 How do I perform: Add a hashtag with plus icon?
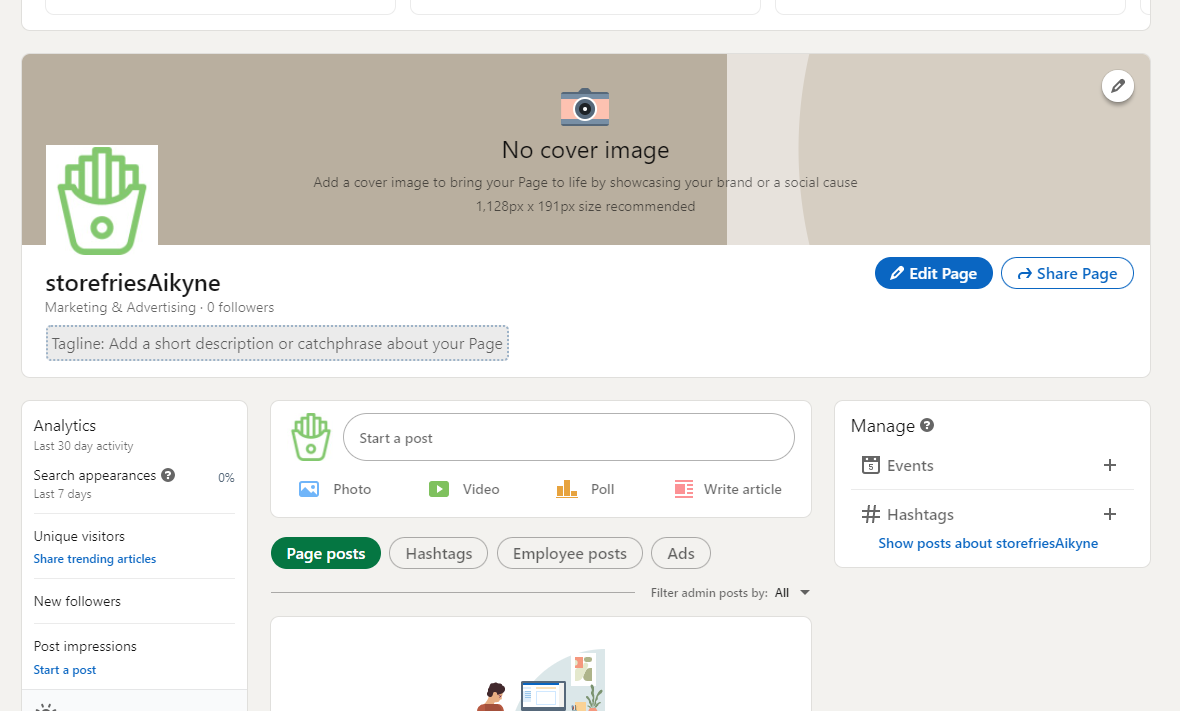(x=1109, y=514)
